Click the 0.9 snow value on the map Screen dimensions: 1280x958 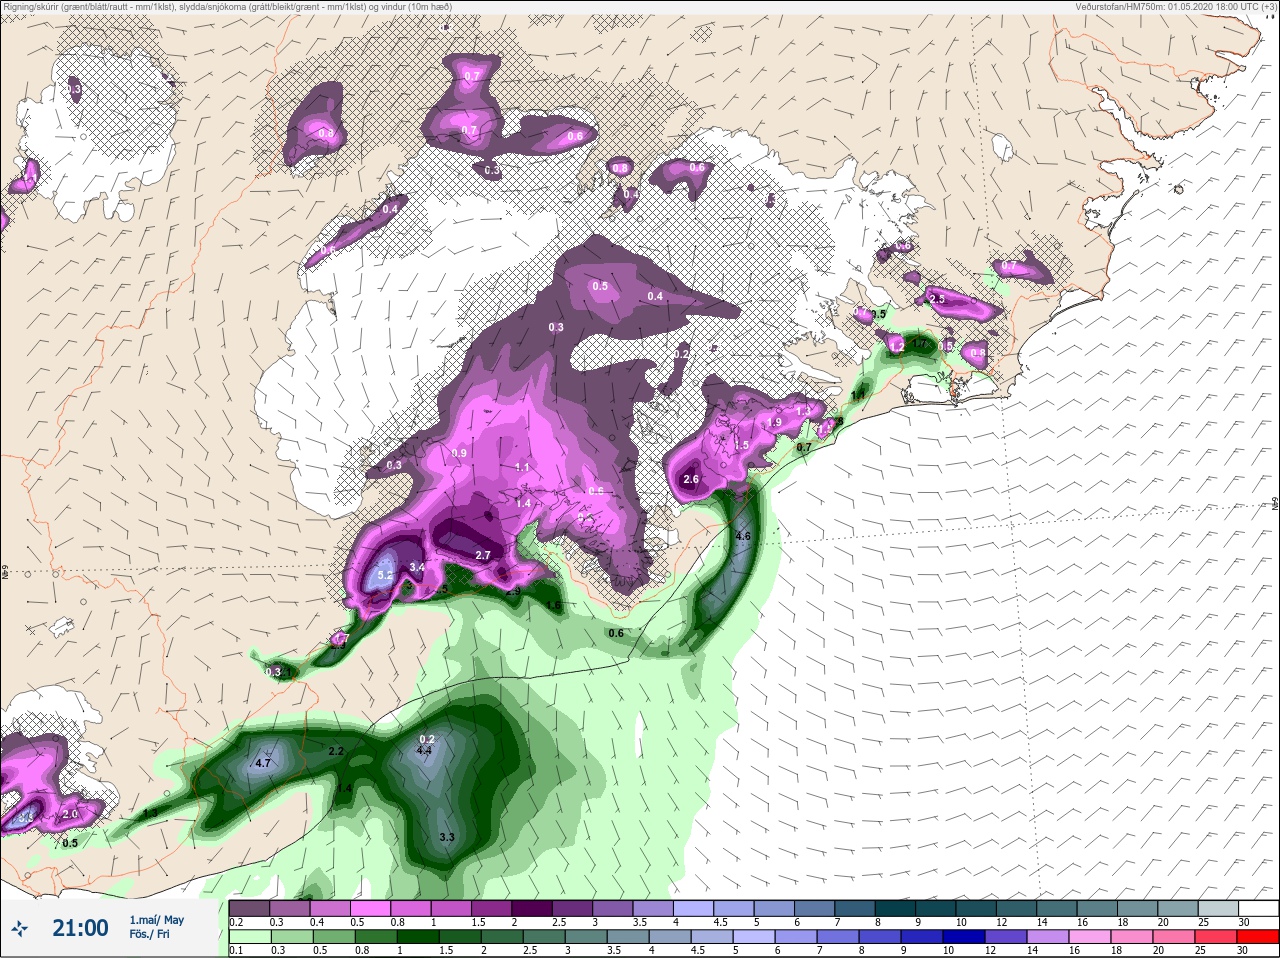tap(459, 453)
